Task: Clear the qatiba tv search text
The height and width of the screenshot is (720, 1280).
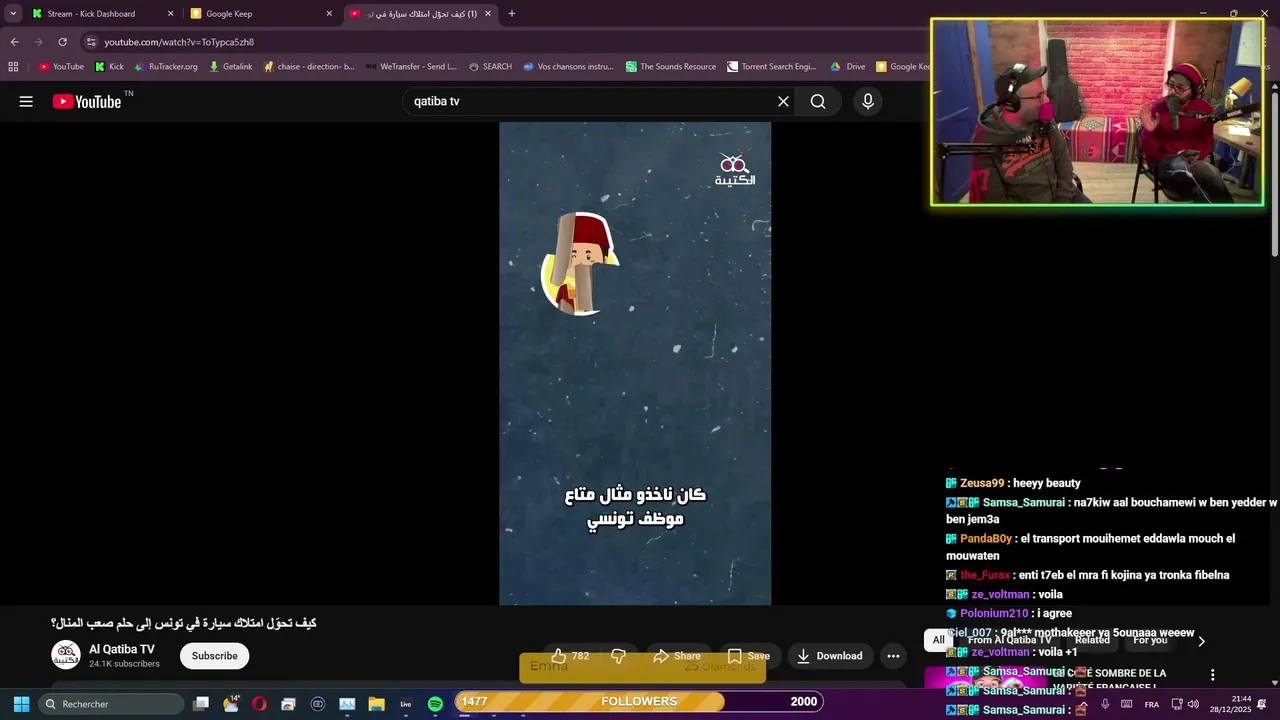Action: tap(783, 101)
